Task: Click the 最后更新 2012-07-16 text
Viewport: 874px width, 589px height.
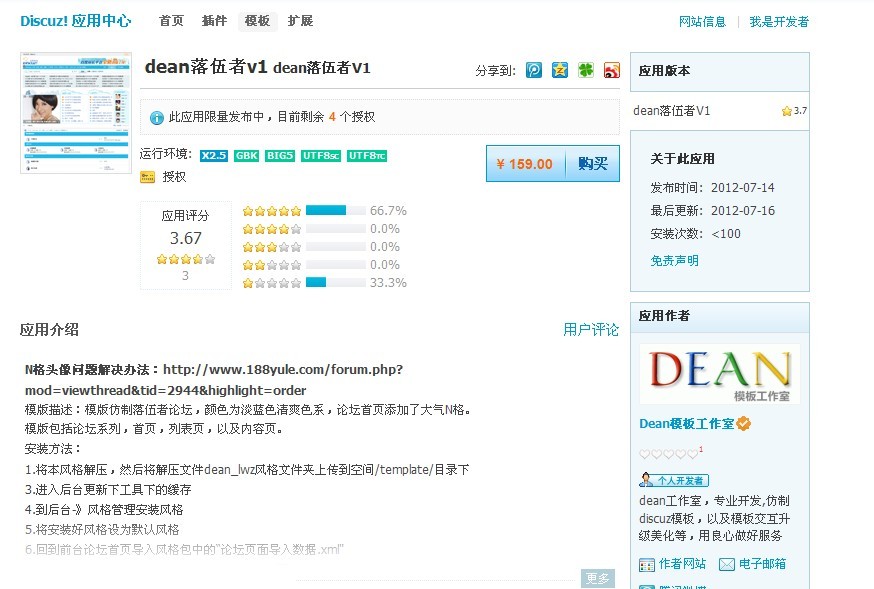Action: click(712, 211)
